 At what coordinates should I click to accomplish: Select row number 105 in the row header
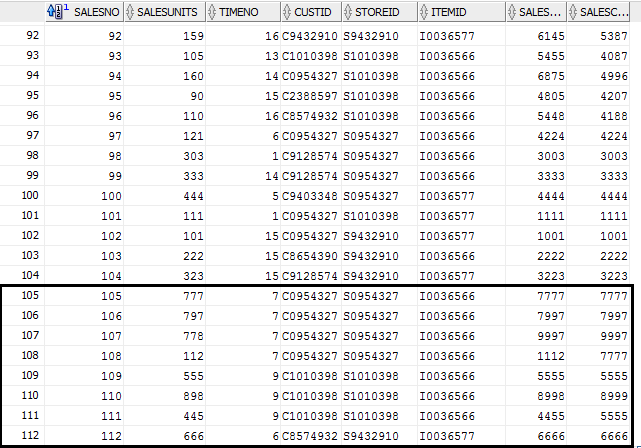(22, 297)
